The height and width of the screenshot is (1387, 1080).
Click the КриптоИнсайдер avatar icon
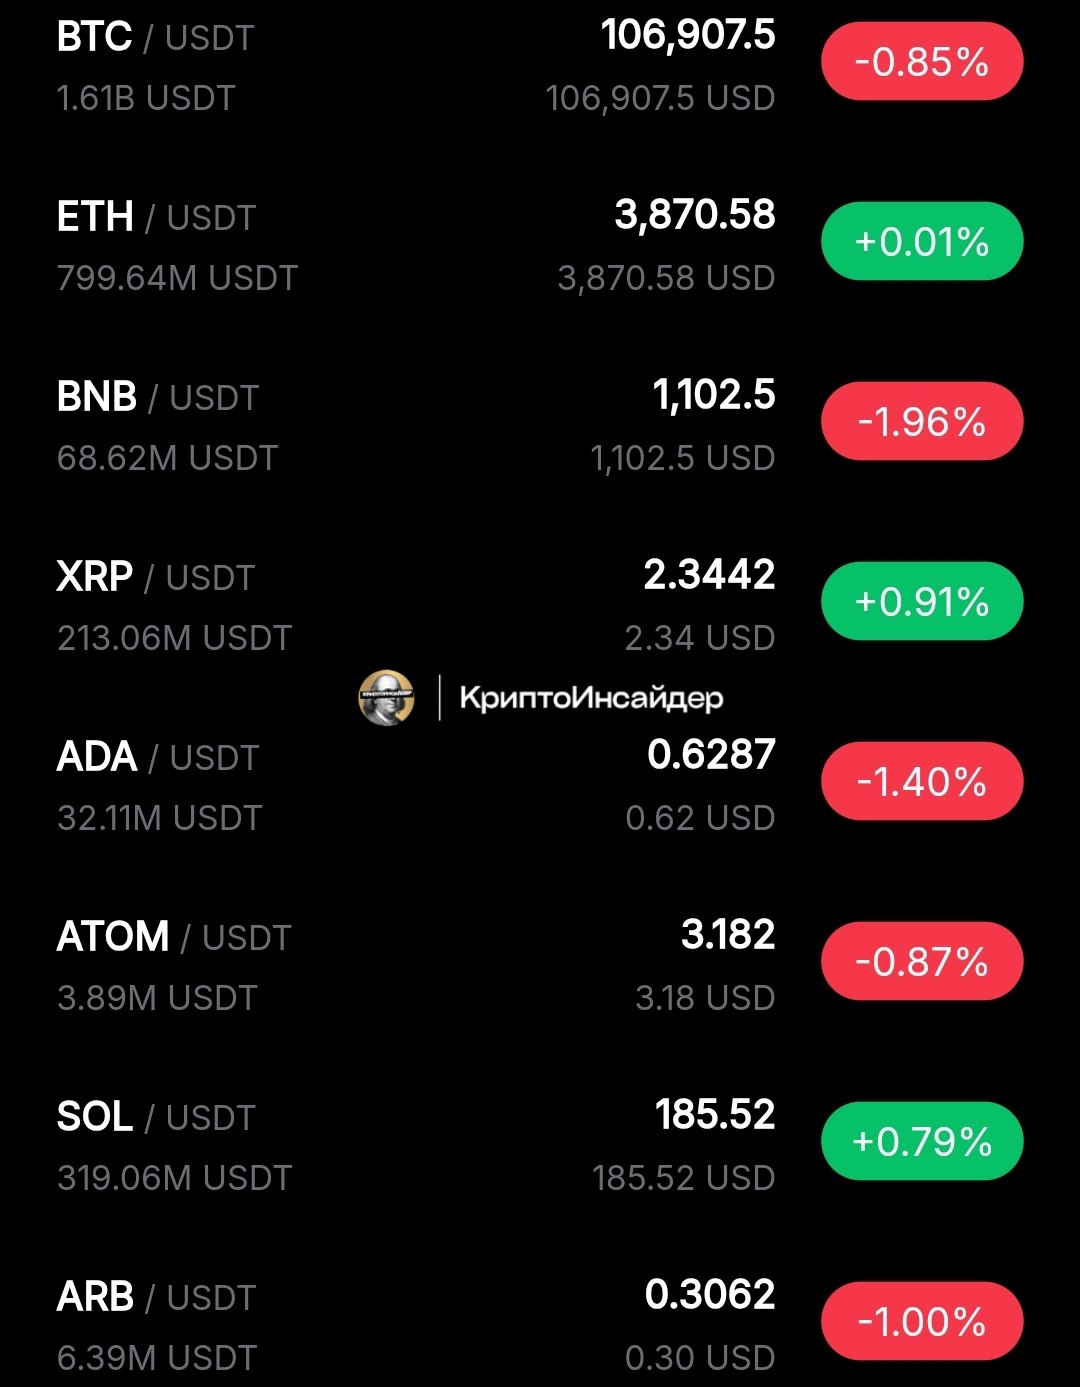tap(386, 697)
